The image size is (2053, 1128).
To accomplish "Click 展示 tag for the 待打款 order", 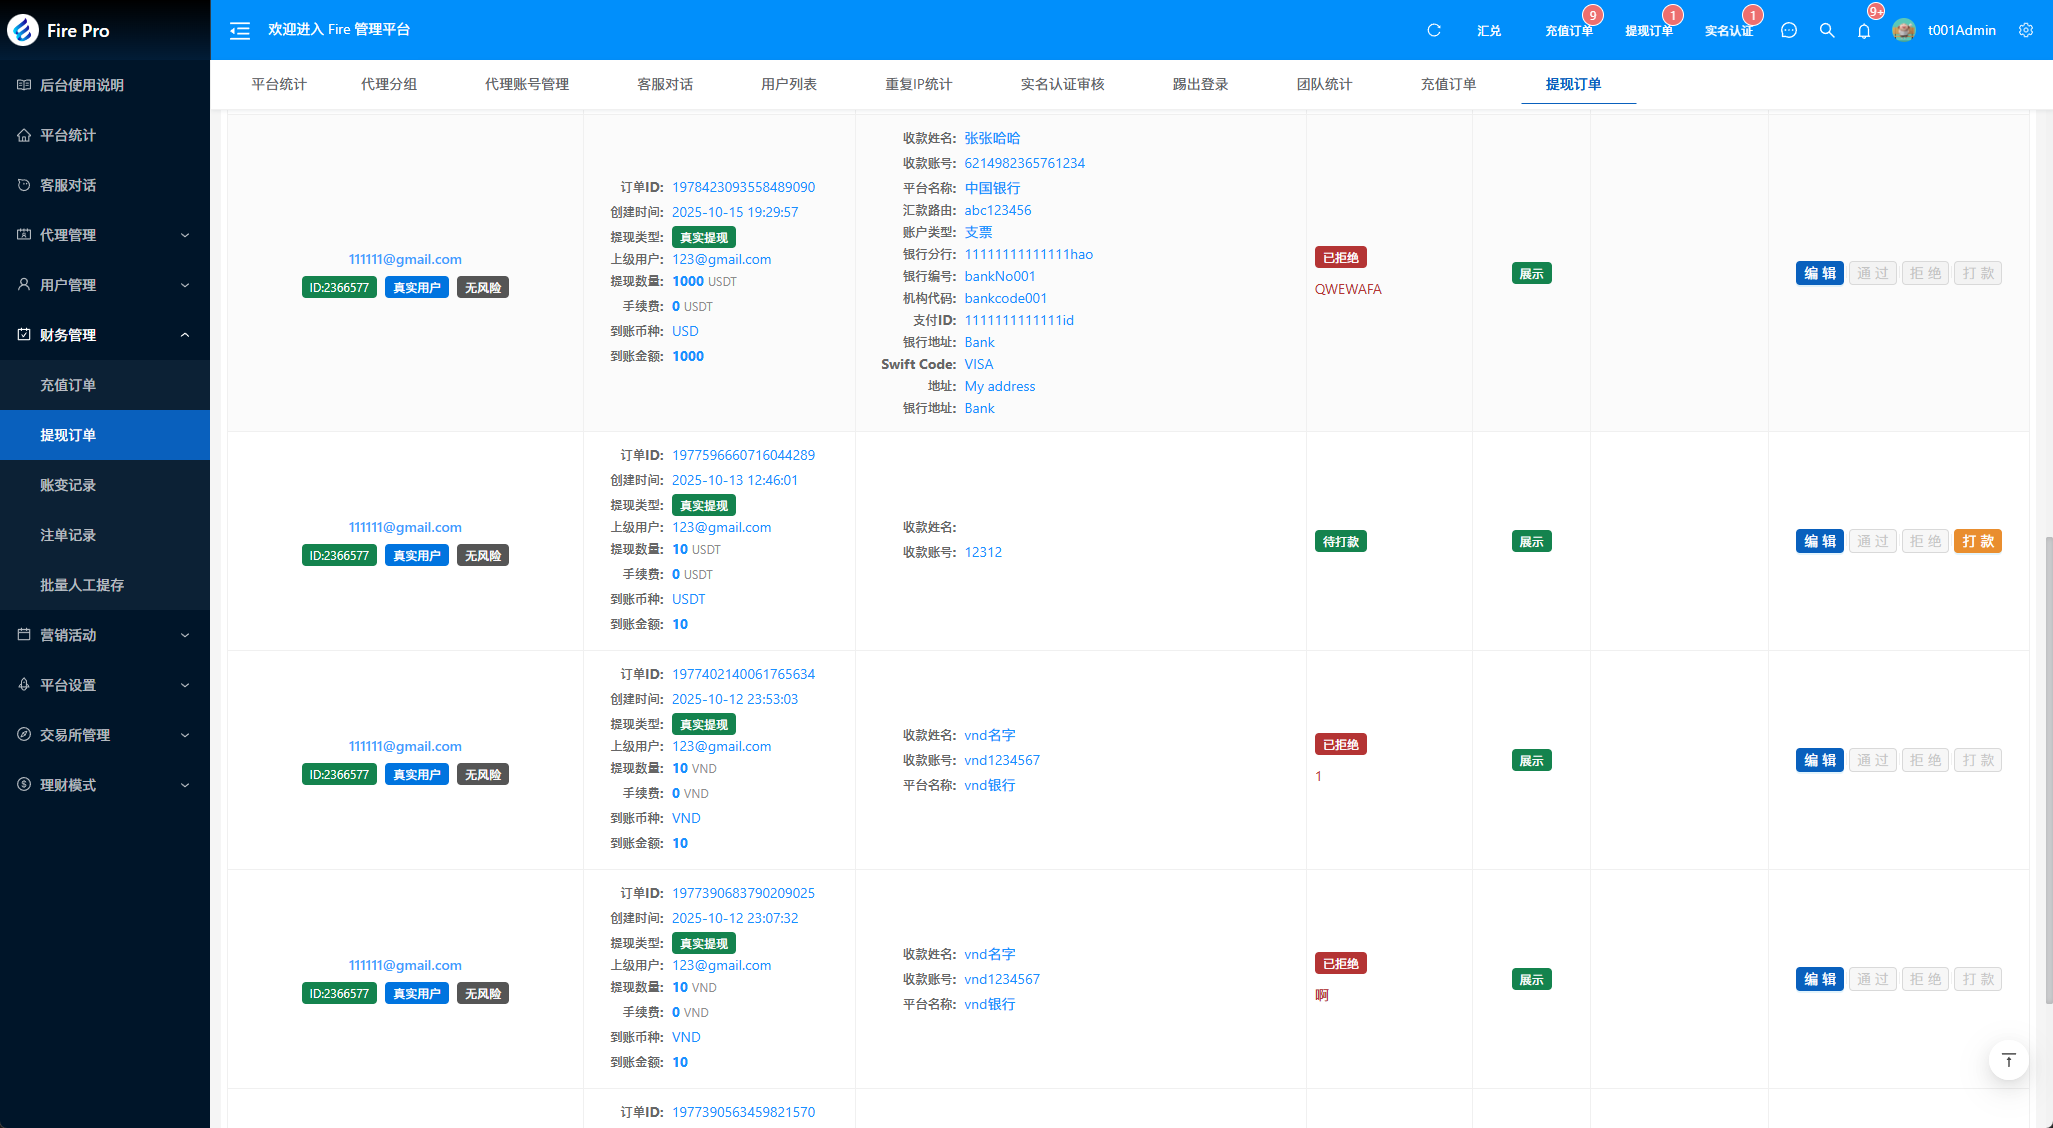I will click(x=1531, y=542).
